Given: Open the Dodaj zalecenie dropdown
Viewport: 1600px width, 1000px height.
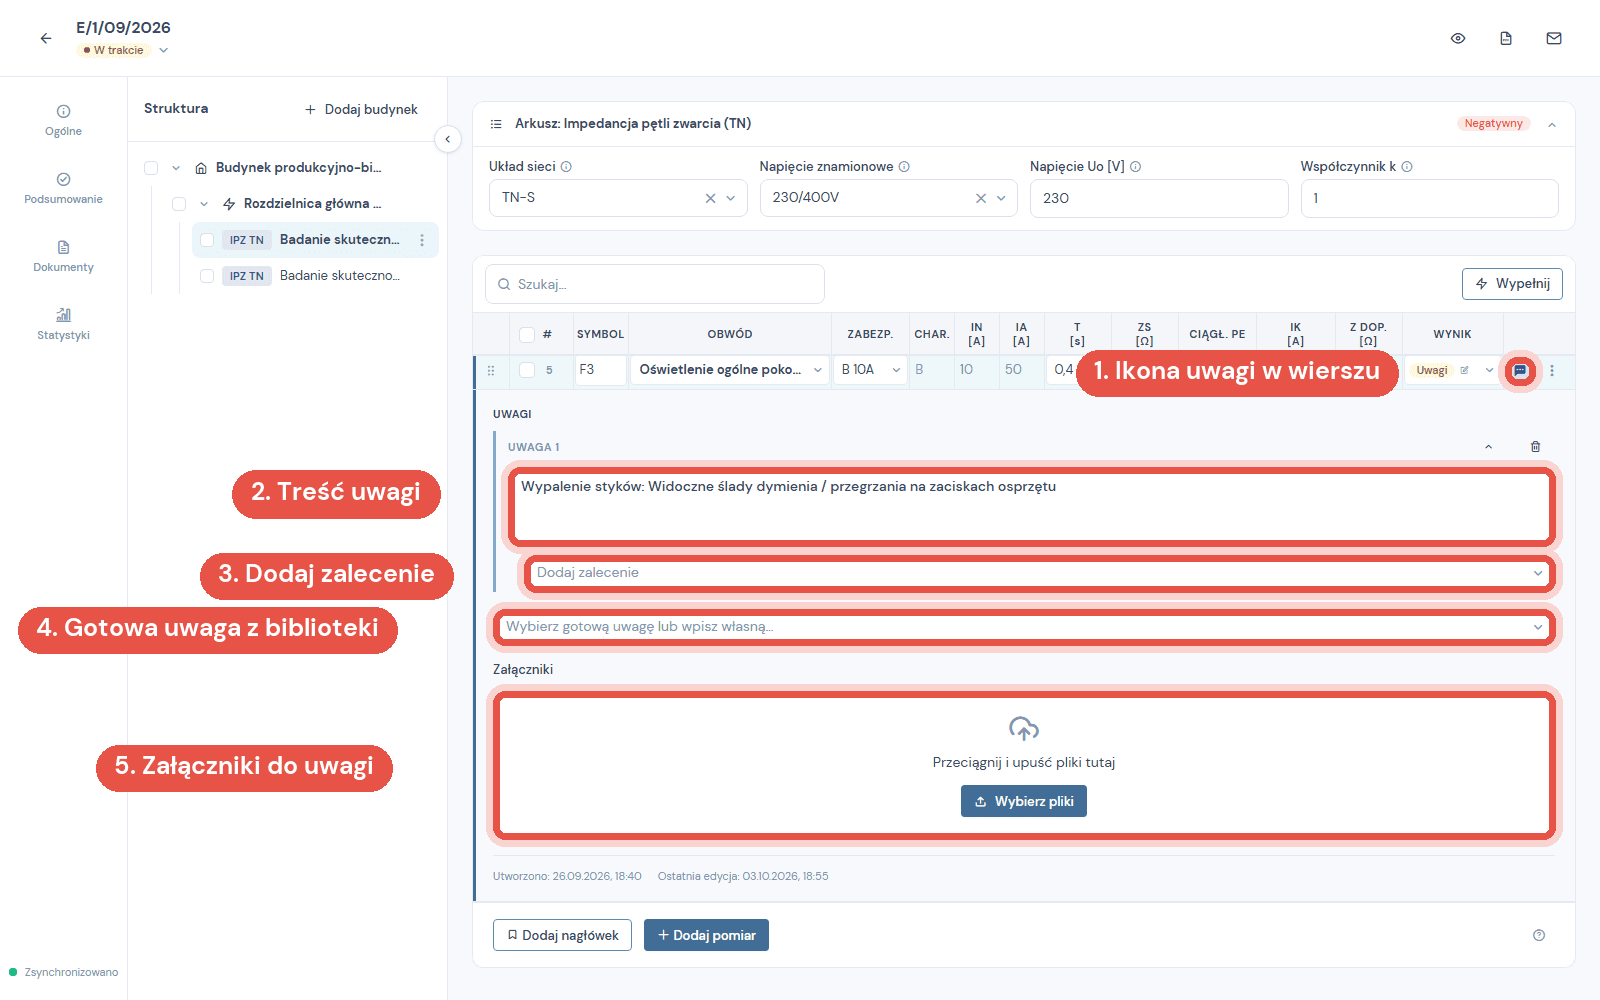Looking at the screenshot, I should tap(1038, 573).
